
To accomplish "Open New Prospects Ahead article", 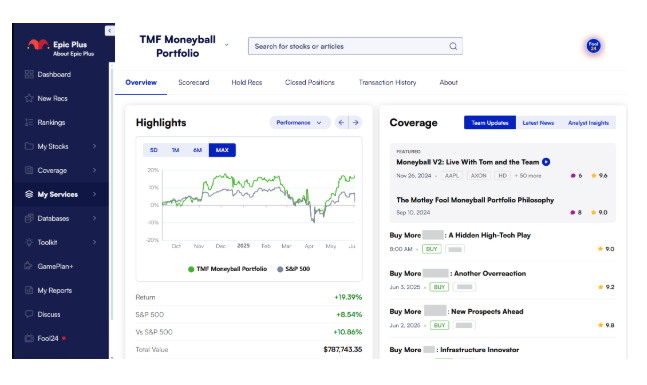I will click(456, 312).
